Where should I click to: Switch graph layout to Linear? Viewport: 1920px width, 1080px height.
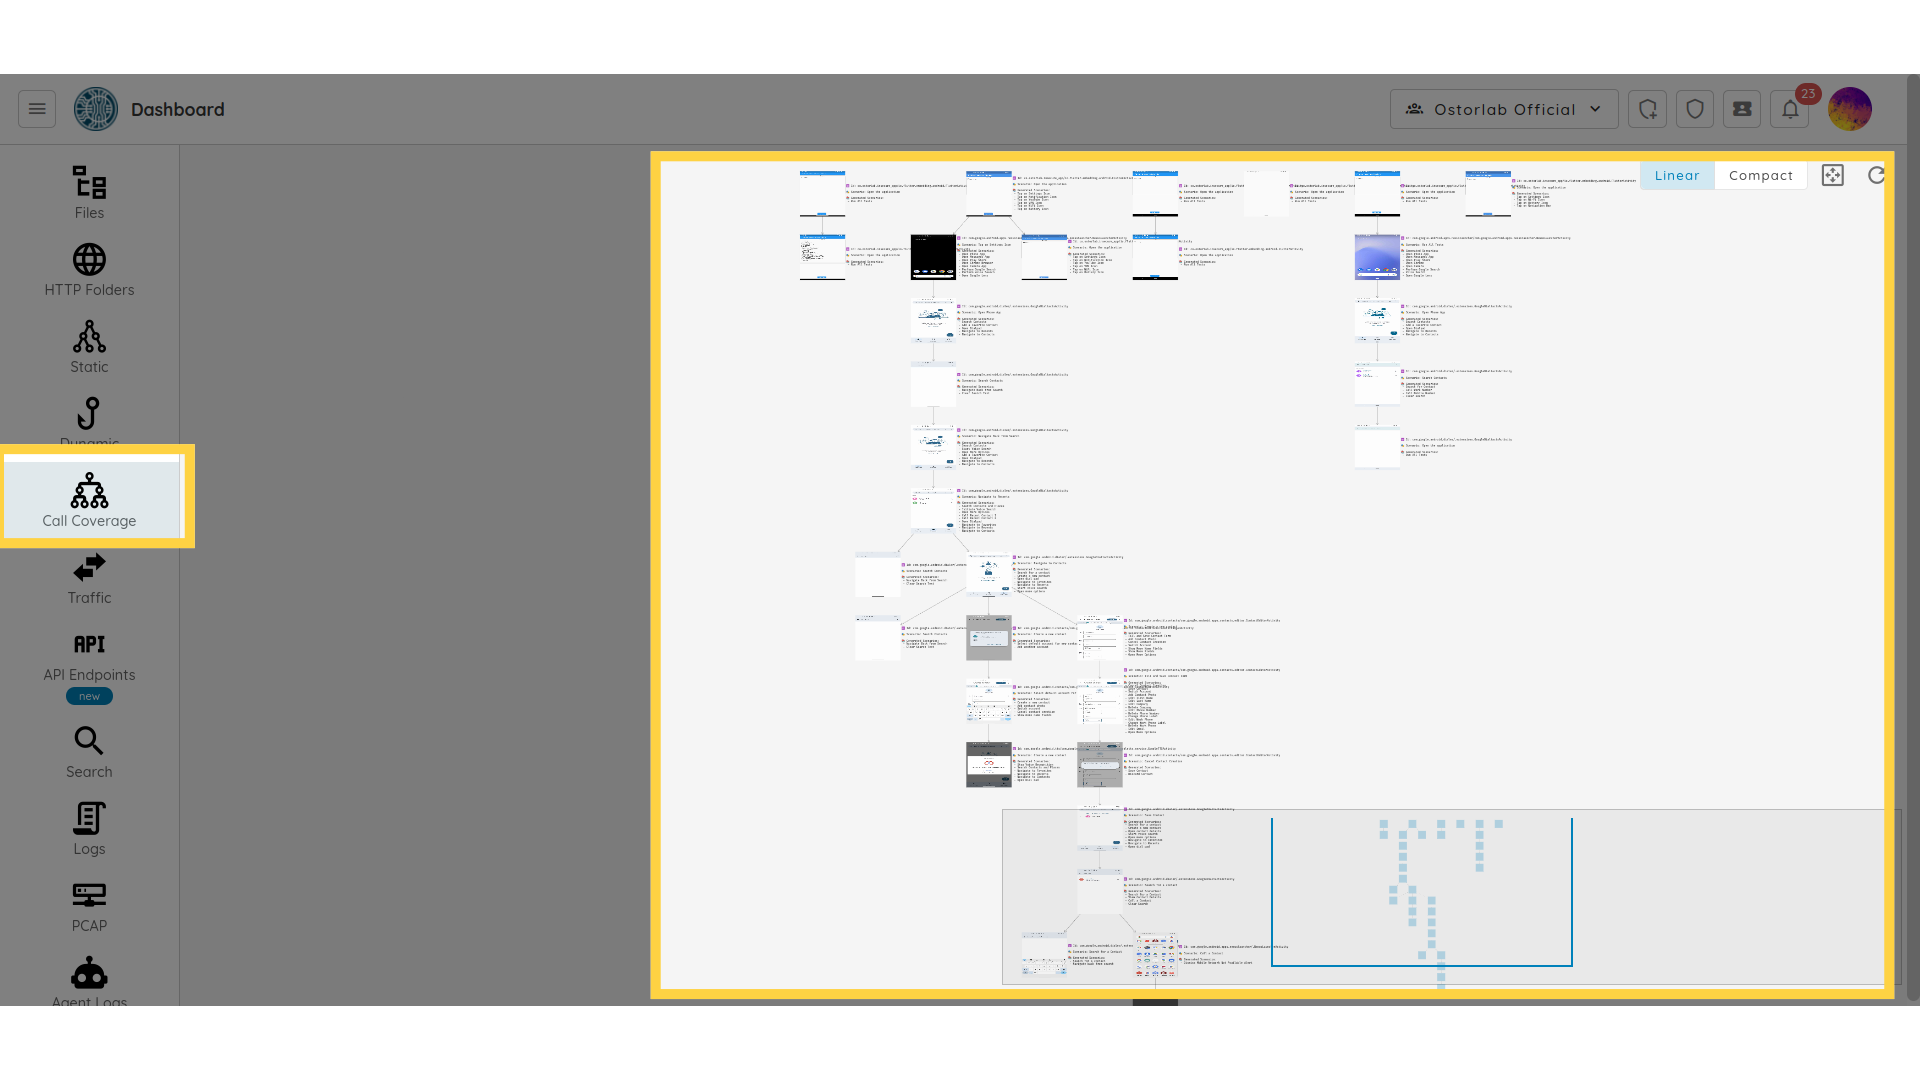click(x=1676, y=175)
